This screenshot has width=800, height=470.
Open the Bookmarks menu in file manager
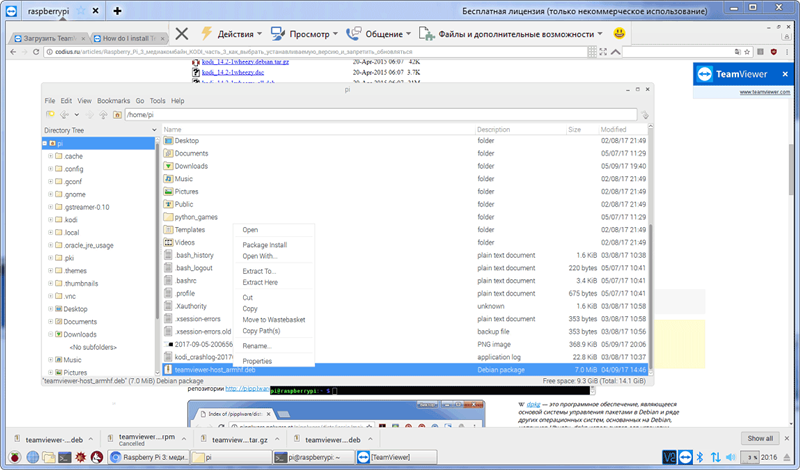(x=113, y=101)
